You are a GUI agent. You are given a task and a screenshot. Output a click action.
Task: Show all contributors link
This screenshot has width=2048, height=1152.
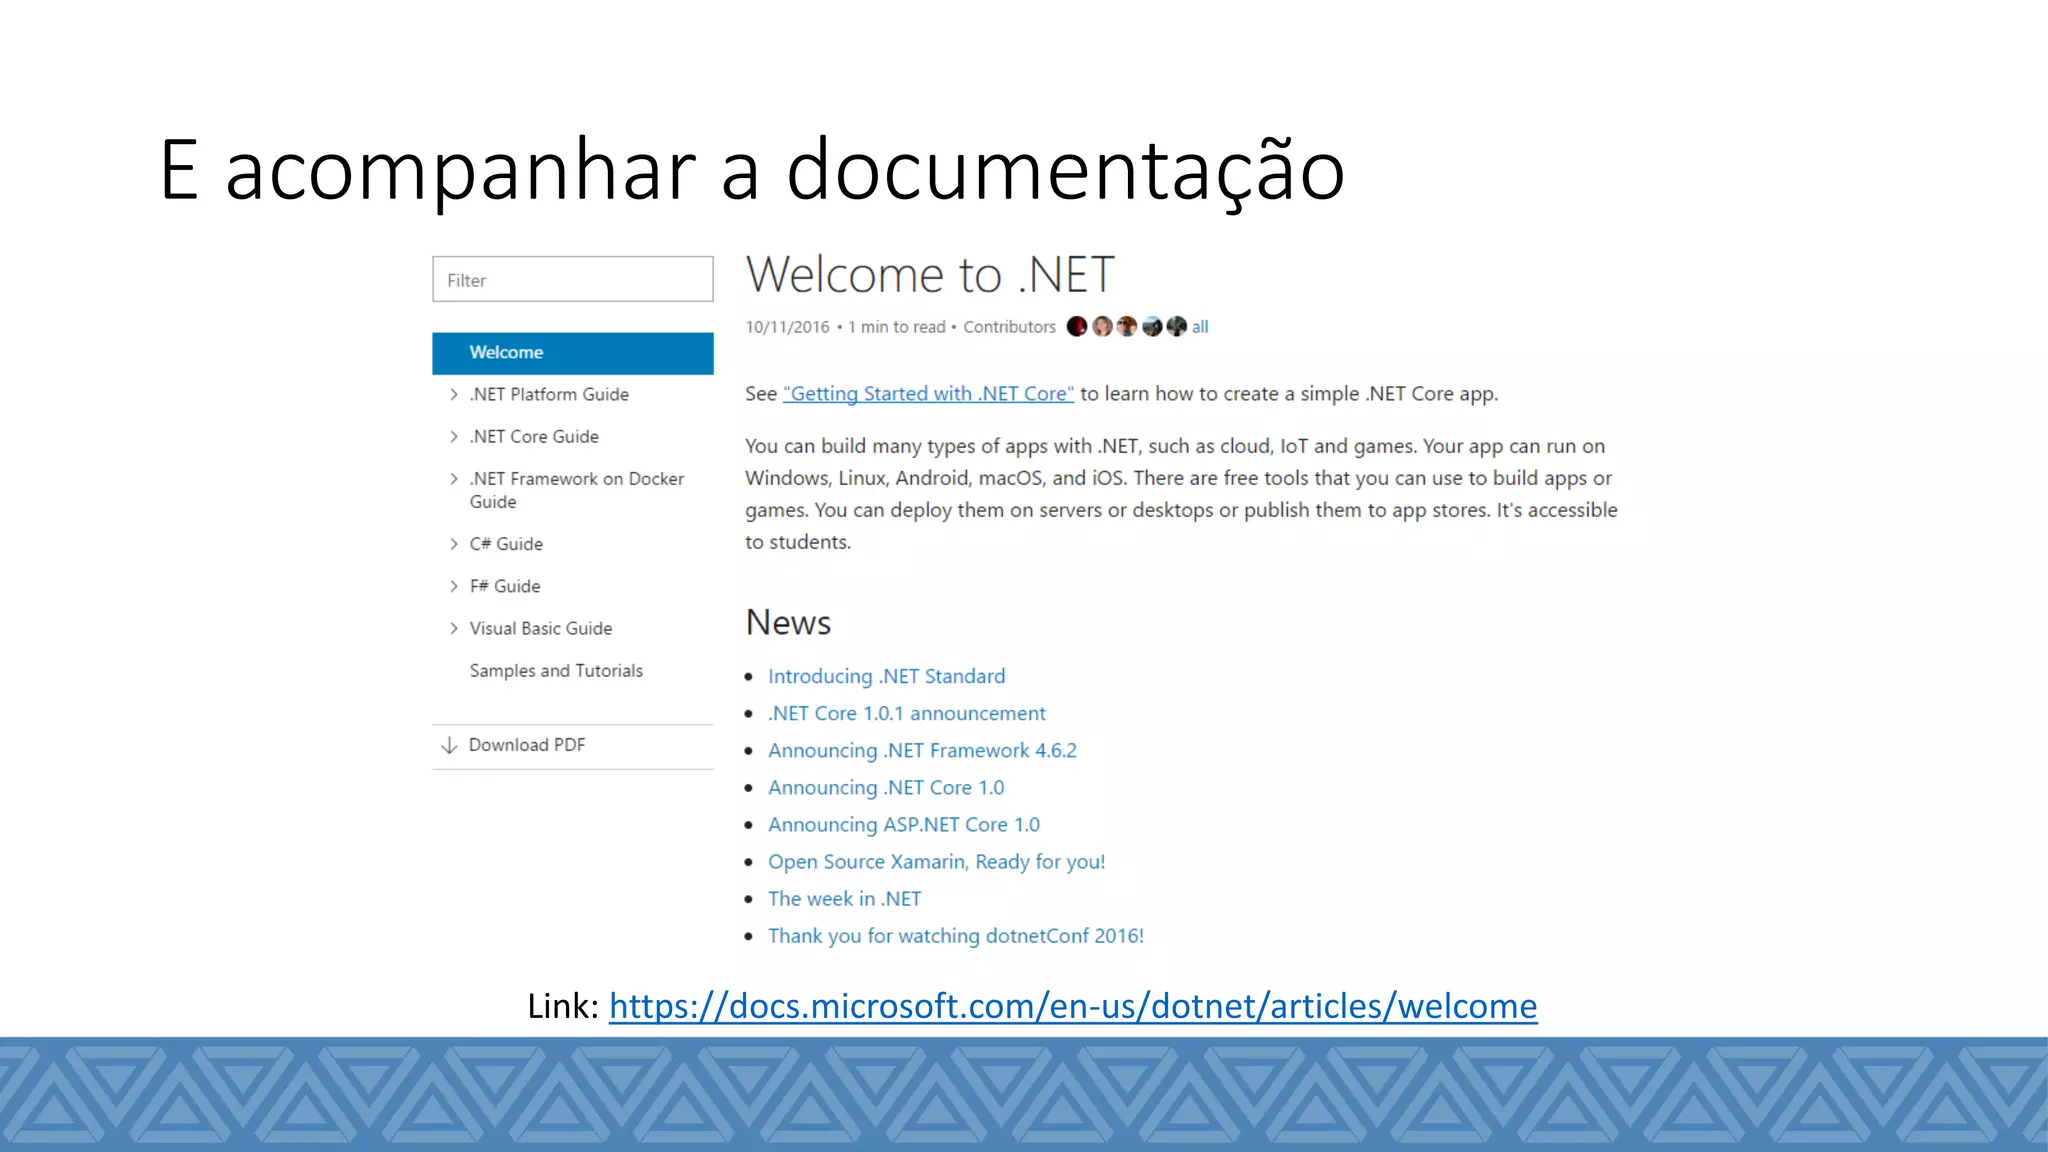pyautogui.click(x=1200, y=327)
